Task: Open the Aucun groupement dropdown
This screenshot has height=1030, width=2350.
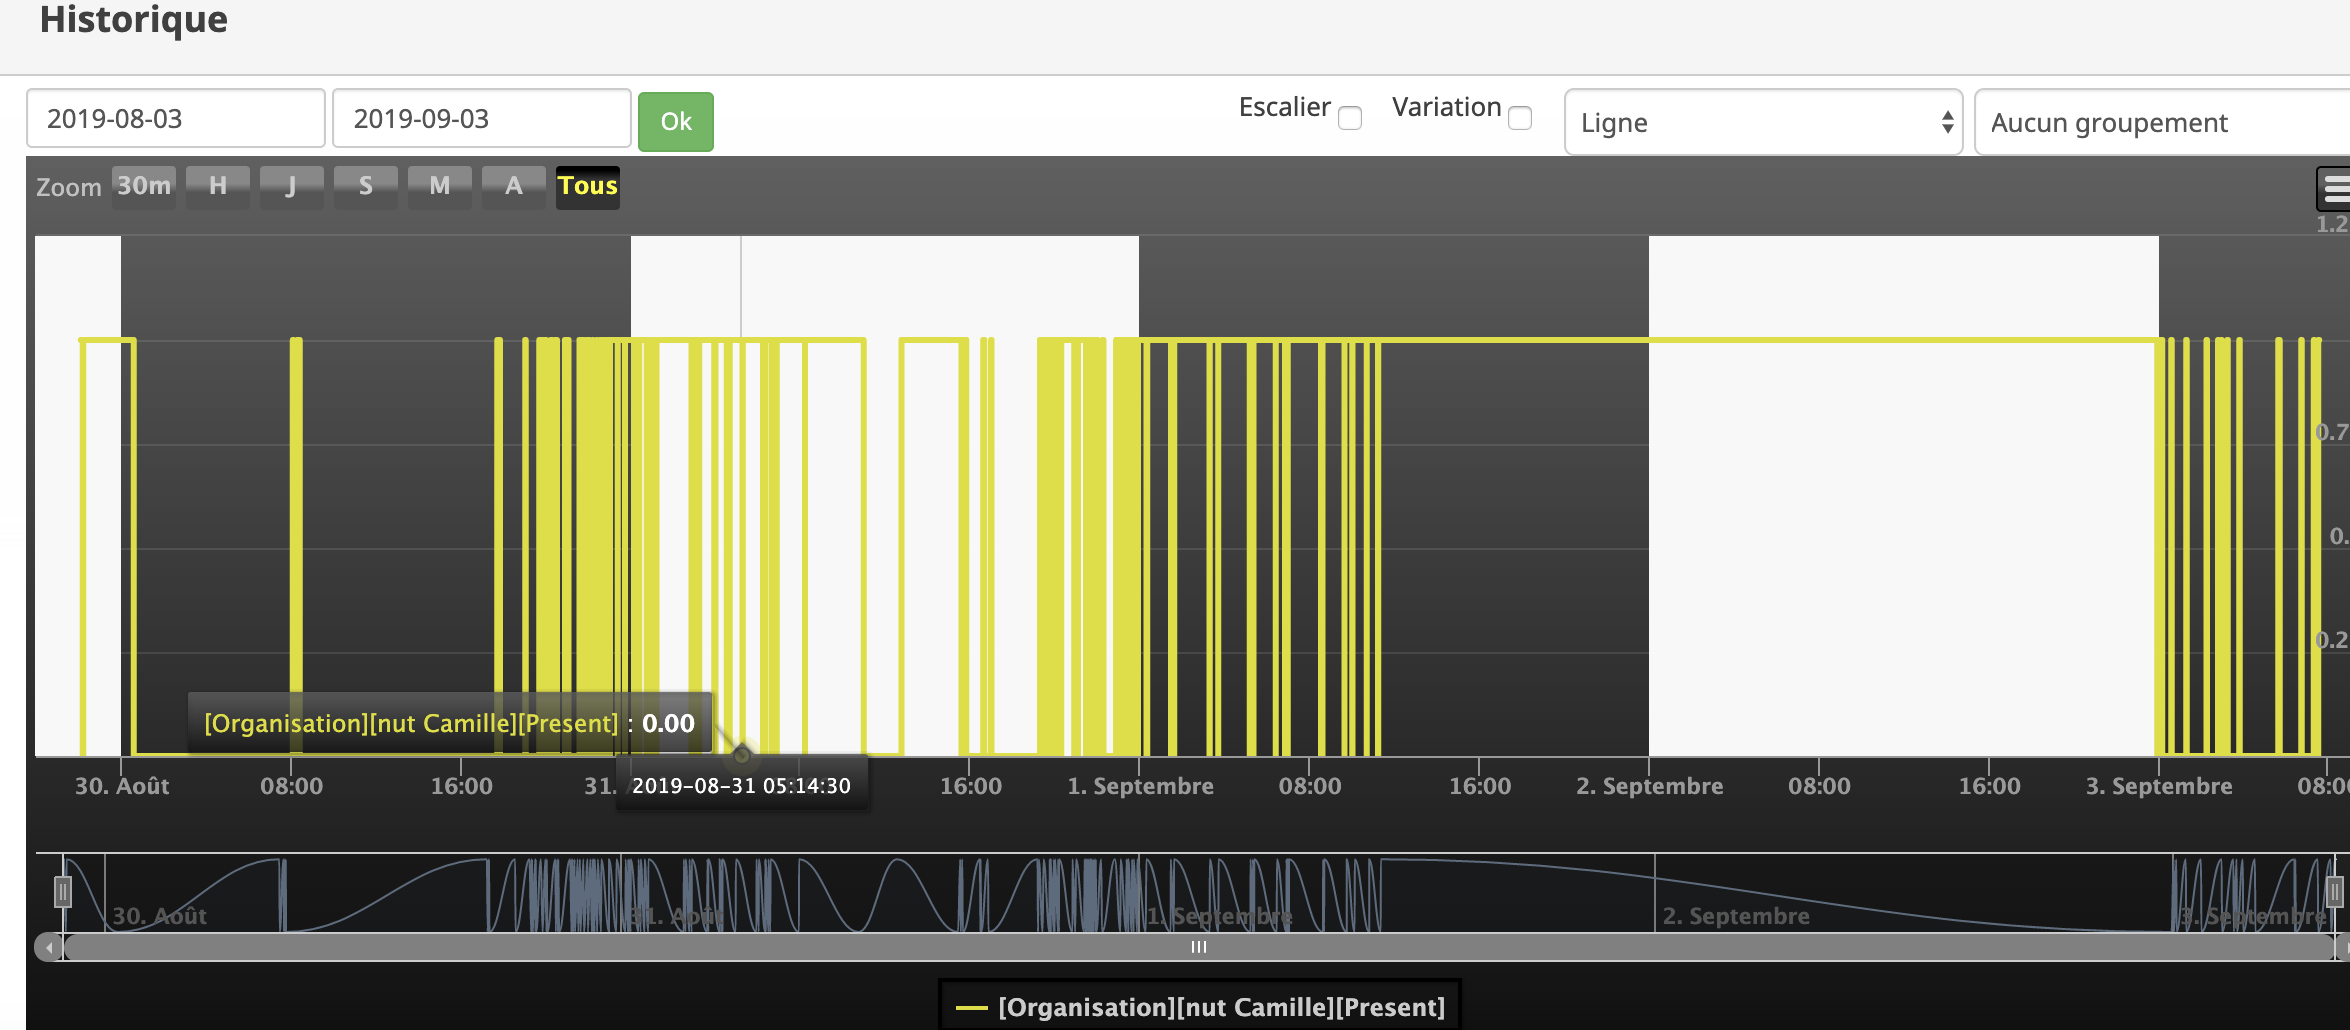Action: click(2162, 122)
